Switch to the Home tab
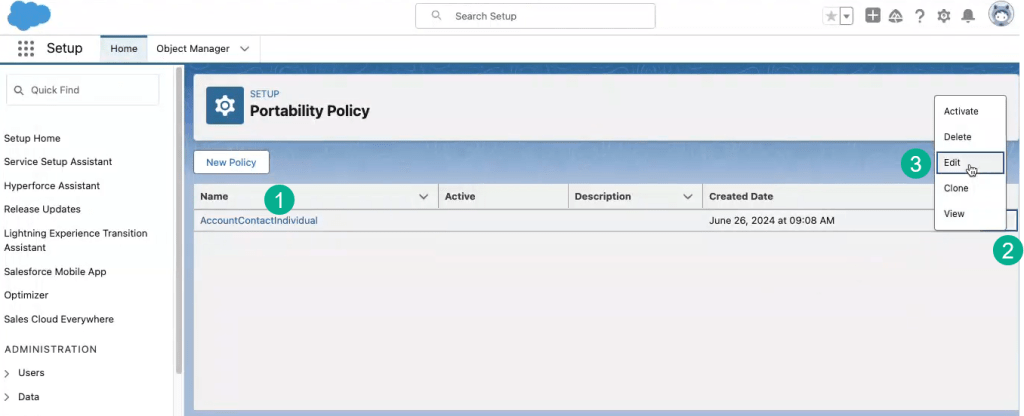This screenshot has width=1024, height=416. pos(124,48)
